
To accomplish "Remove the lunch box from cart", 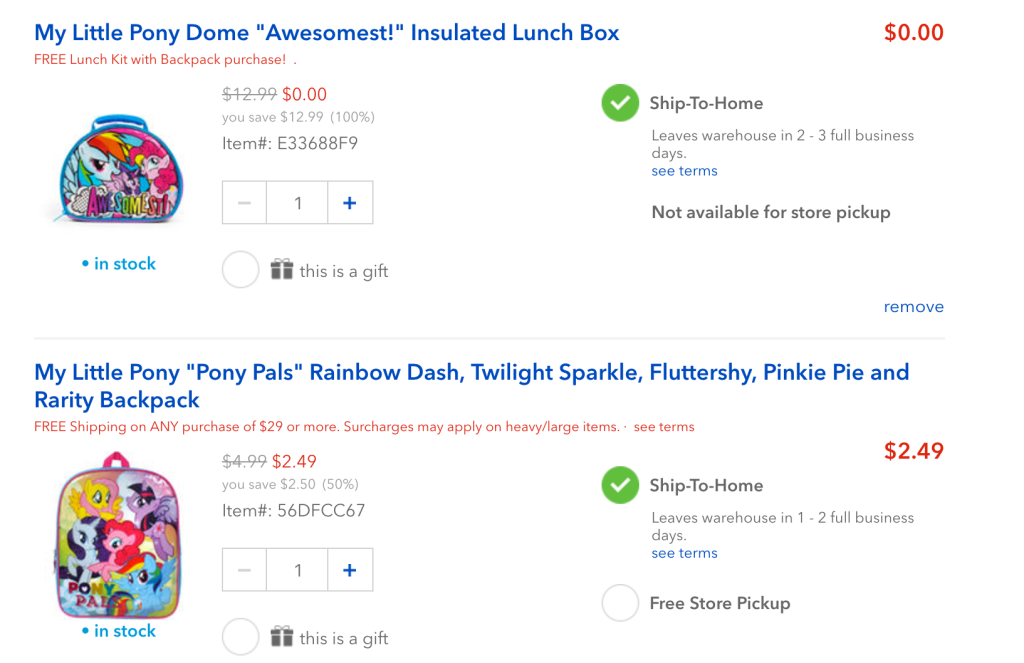I will (x=913, y=307).
